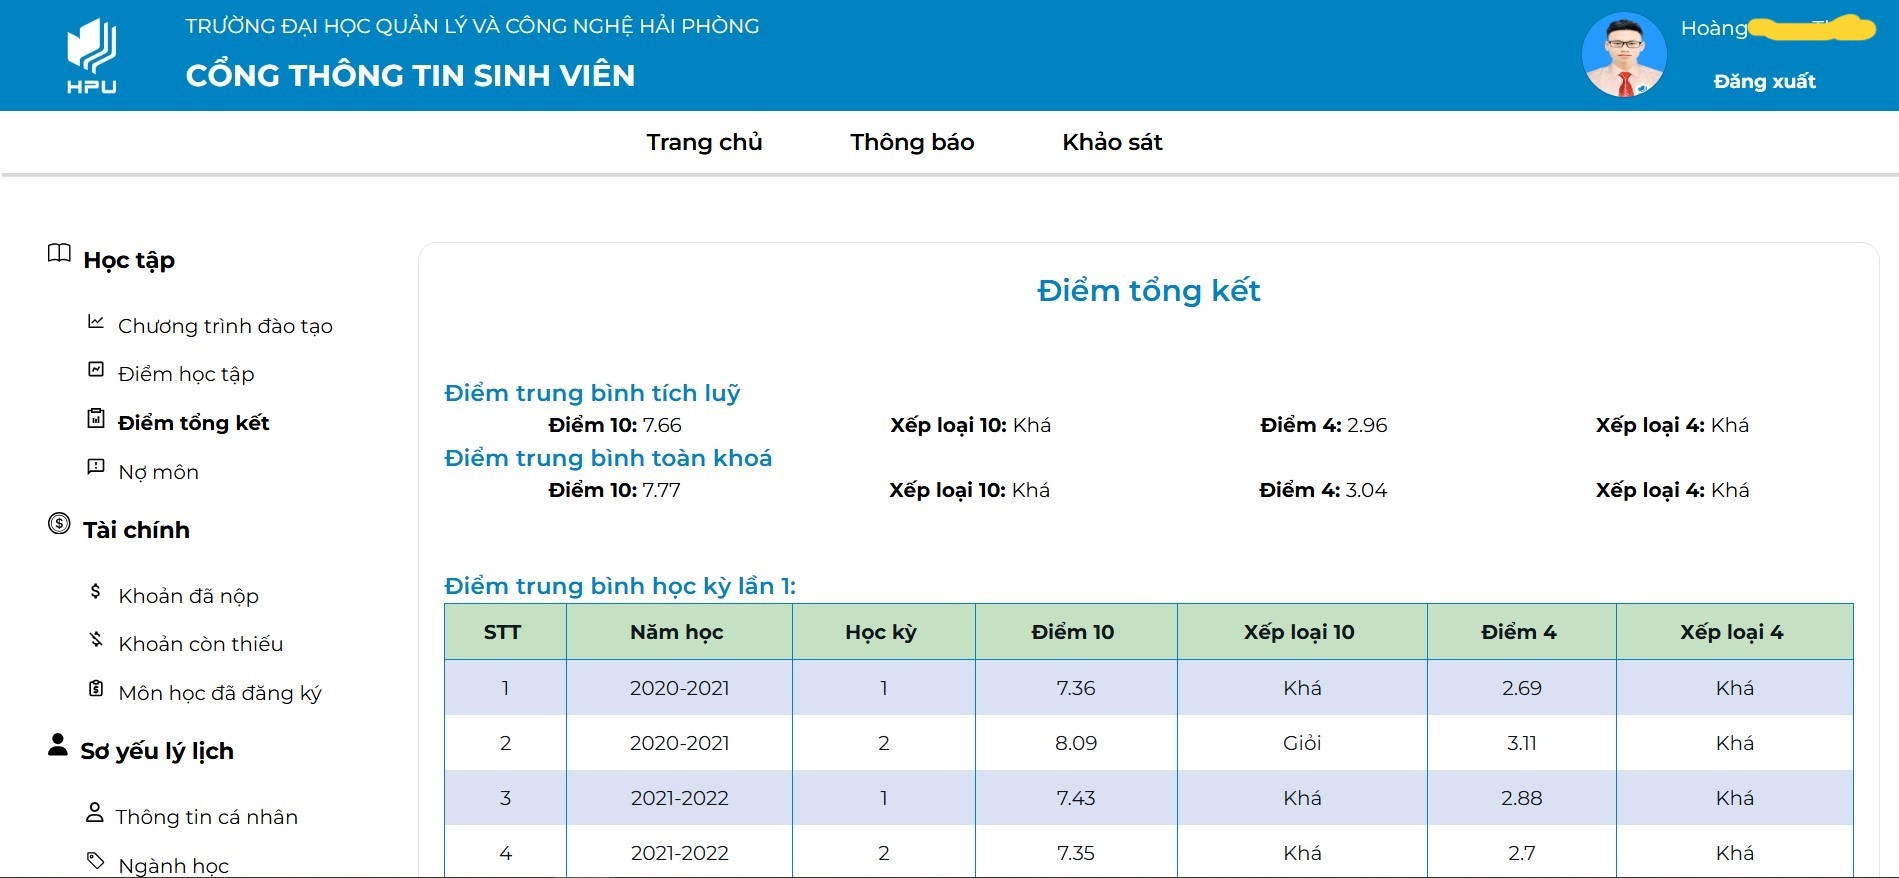Viewport: 1899px width, 878px height.
Task: Click the book icon beside Học tập
Action: click(59, 253)
